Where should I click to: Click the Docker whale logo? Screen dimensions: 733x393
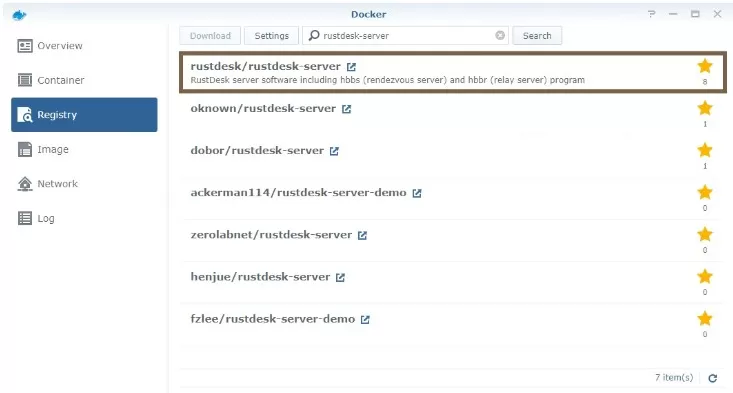tap(19, 15)
